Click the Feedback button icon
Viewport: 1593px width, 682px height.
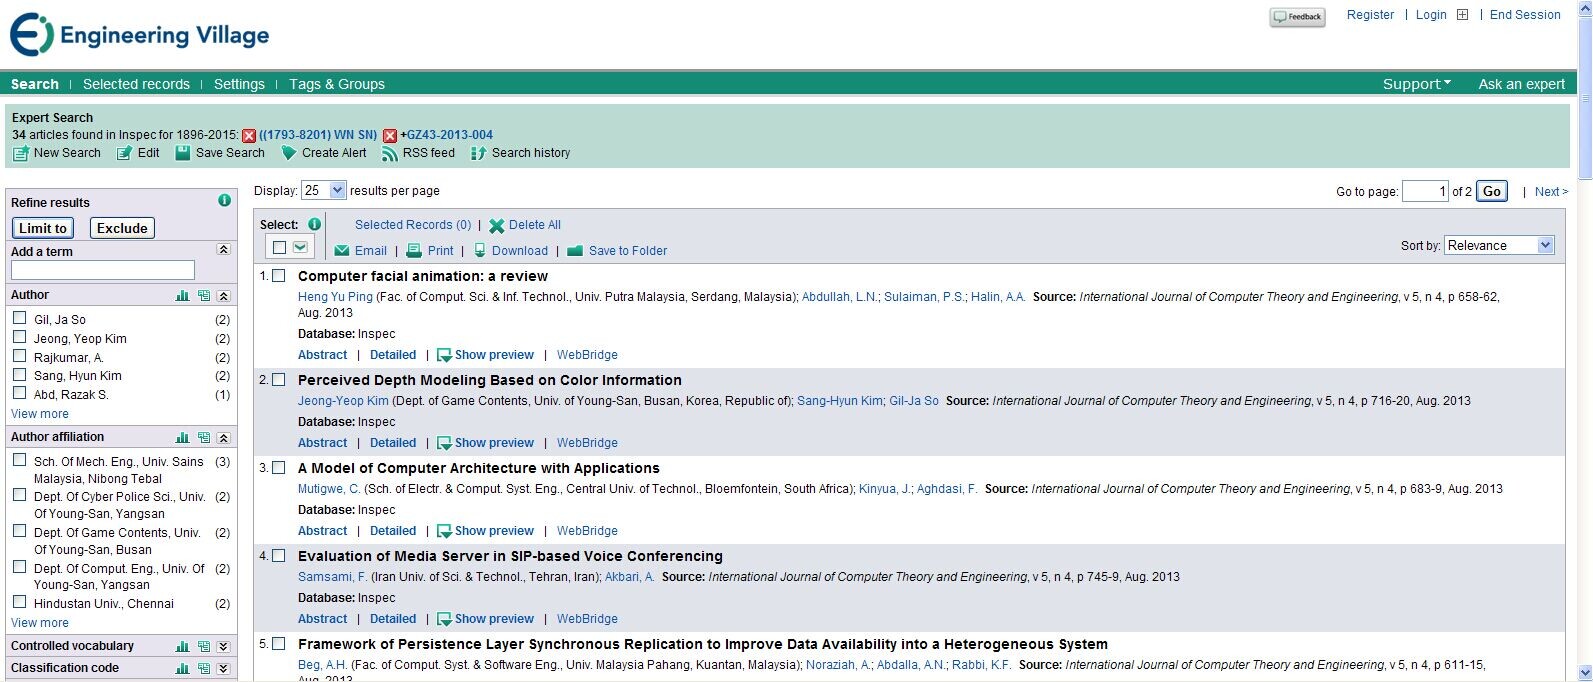click(x=1297, y=17)
